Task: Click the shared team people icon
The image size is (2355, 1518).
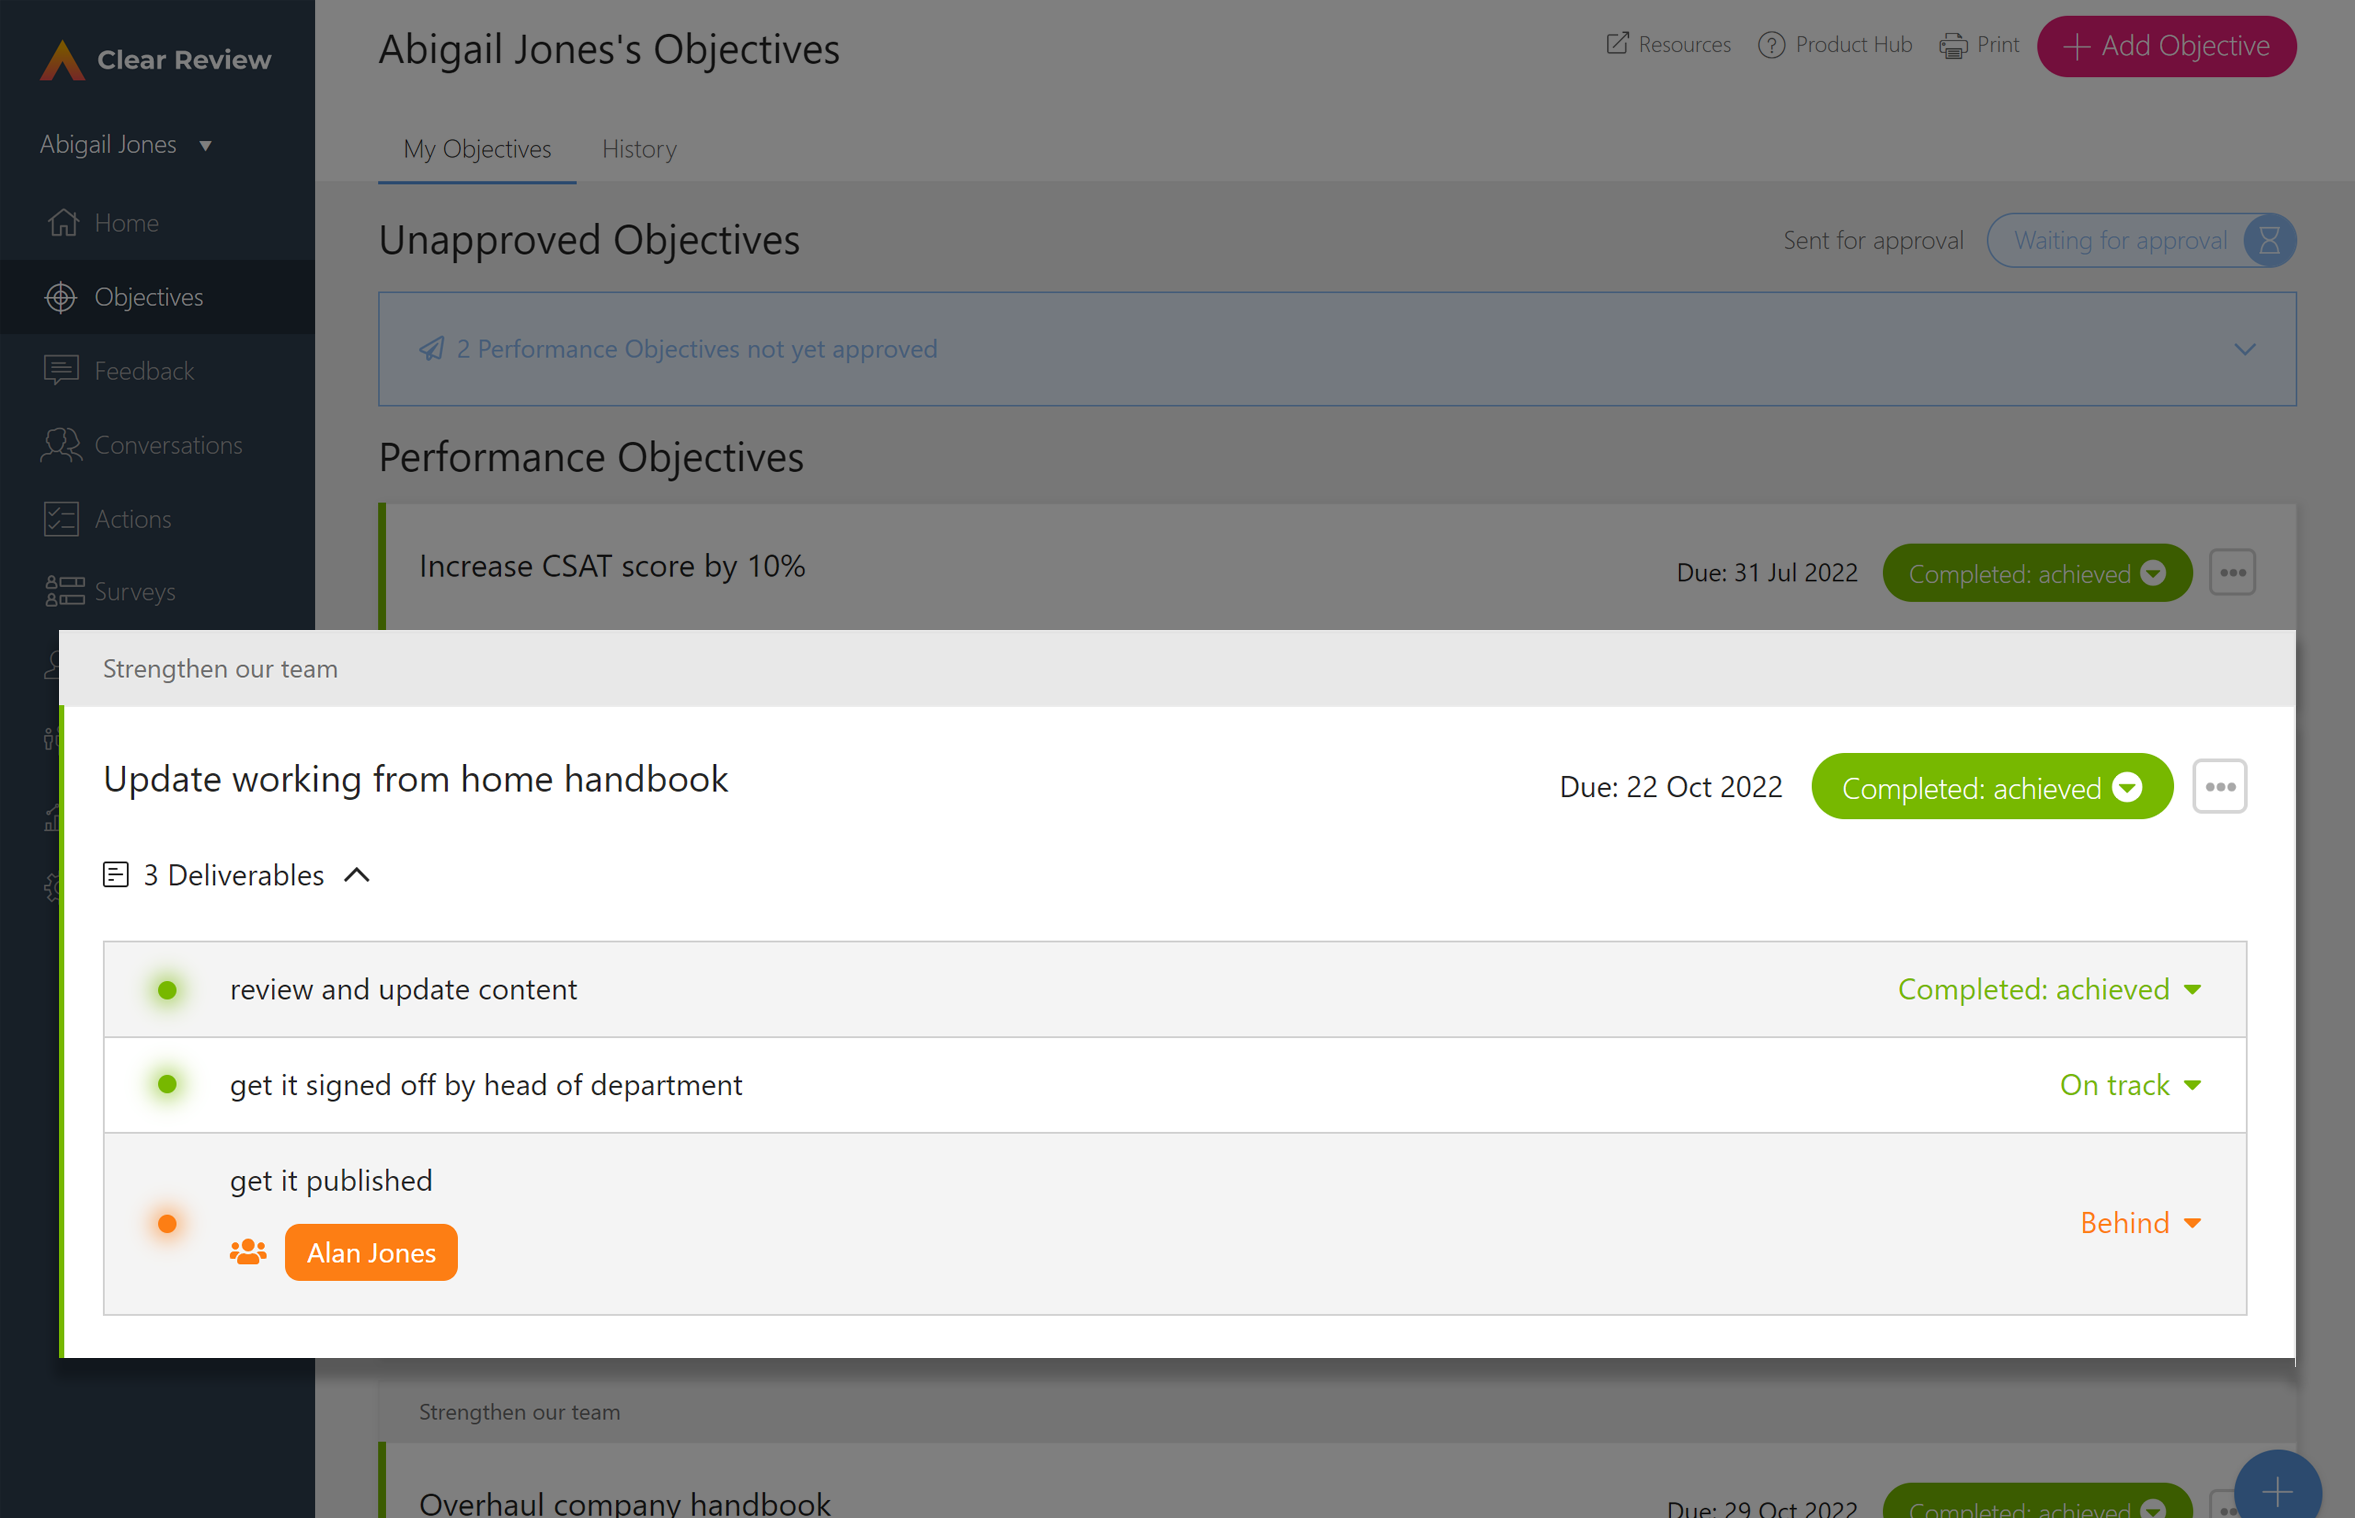Action: [248, 1252]
